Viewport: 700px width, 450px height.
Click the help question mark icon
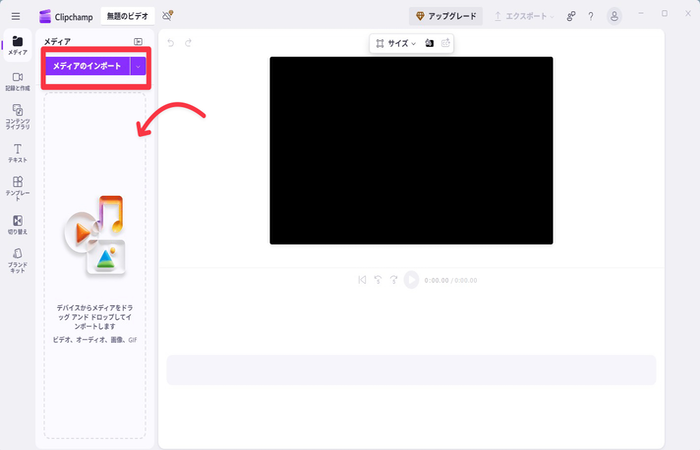tap(590, 16)
